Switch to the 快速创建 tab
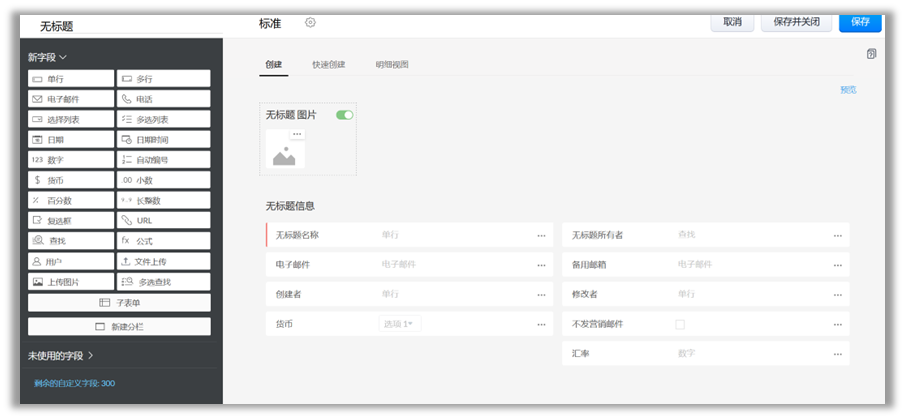Screen dimensions: 905x419 pyautogui.click(x=328, y=65)
